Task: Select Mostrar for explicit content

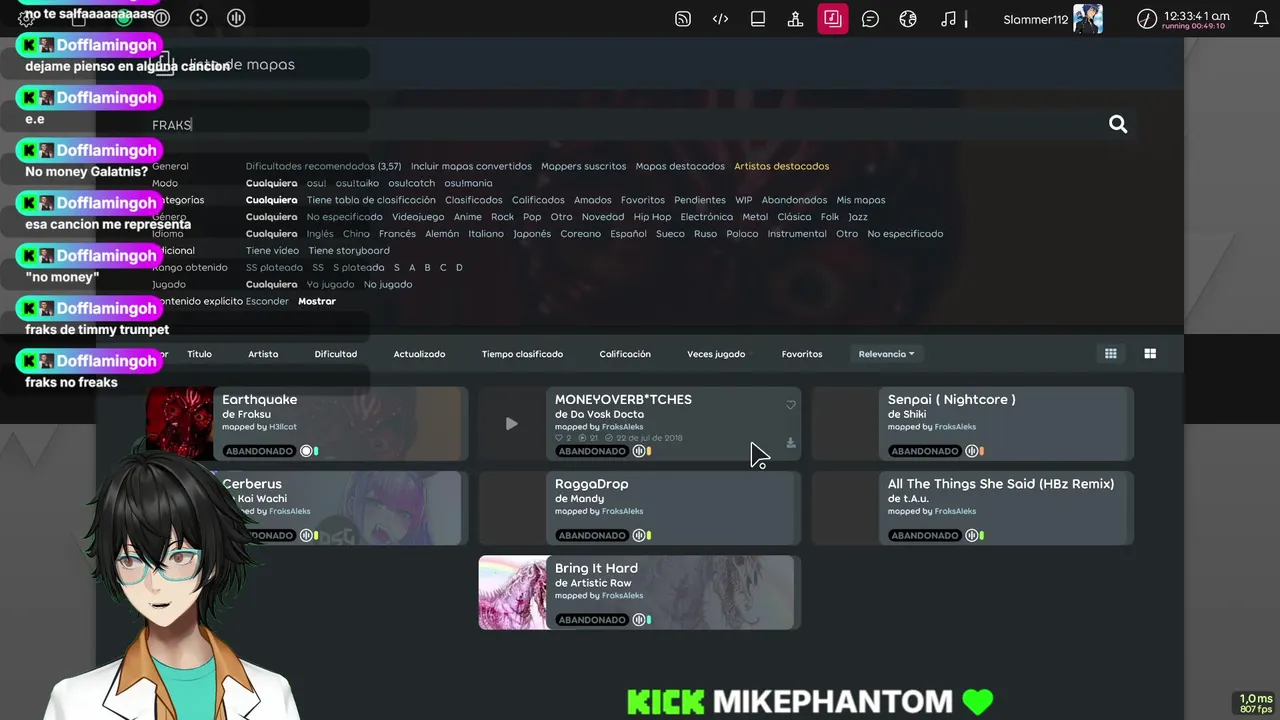Action: (317, 301)
